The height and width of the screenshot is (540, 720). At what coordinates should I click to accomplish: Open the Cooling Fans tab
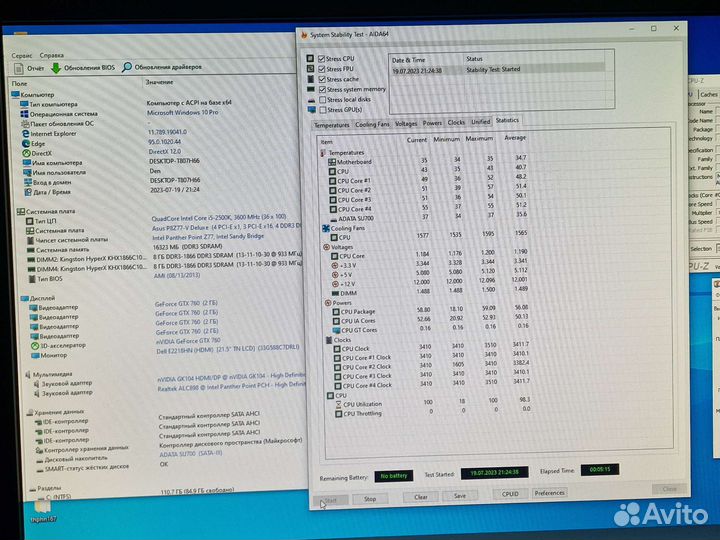click(372, 124)
